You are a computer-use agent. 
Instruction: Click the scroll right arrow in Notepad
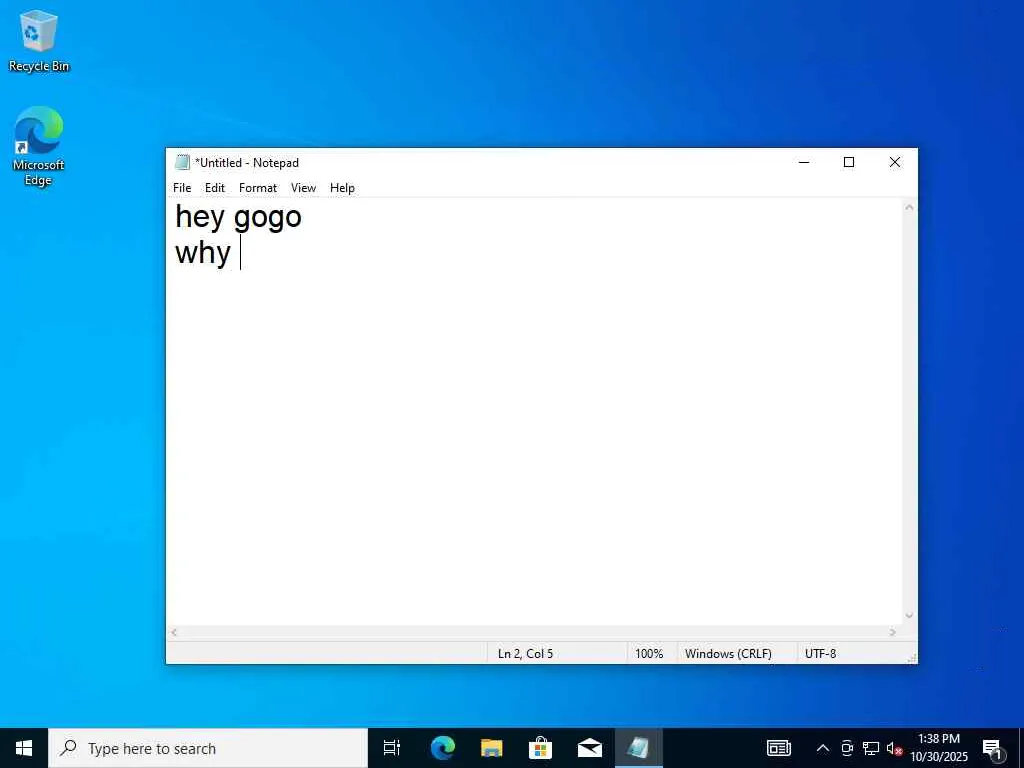coord(893,632)
